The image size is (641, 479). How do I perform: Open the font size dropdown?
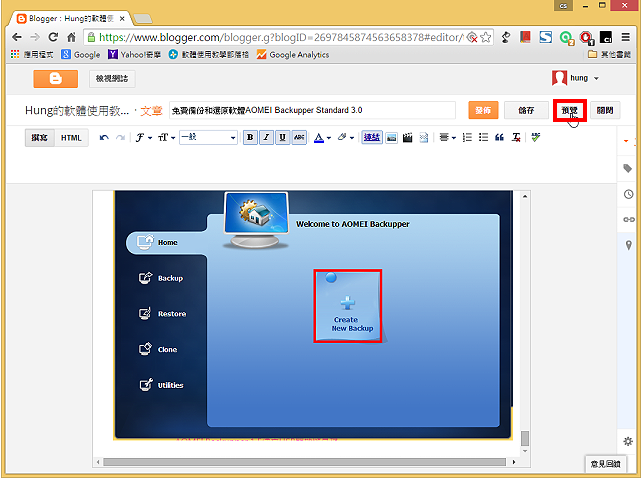pos(166,138)
